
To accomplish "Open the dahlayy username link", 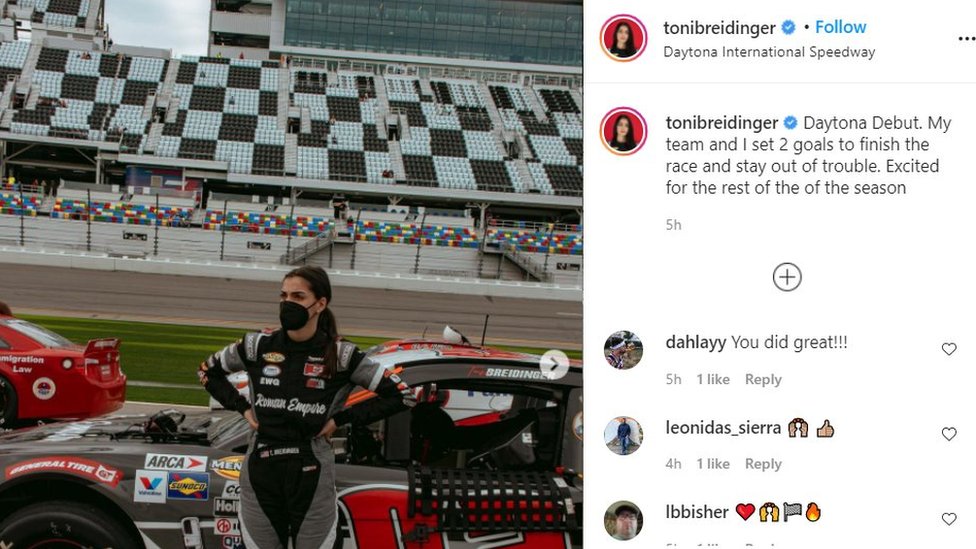I will [695, 342].
